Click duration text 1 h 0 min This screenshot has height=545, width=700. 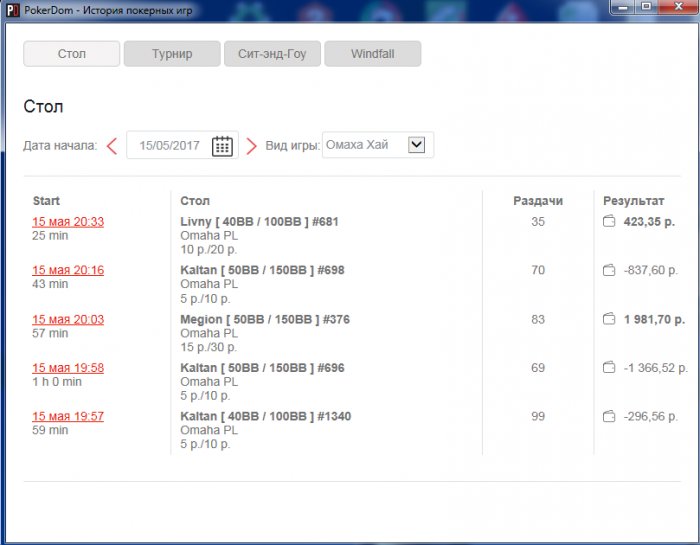(x=57, y=382)
